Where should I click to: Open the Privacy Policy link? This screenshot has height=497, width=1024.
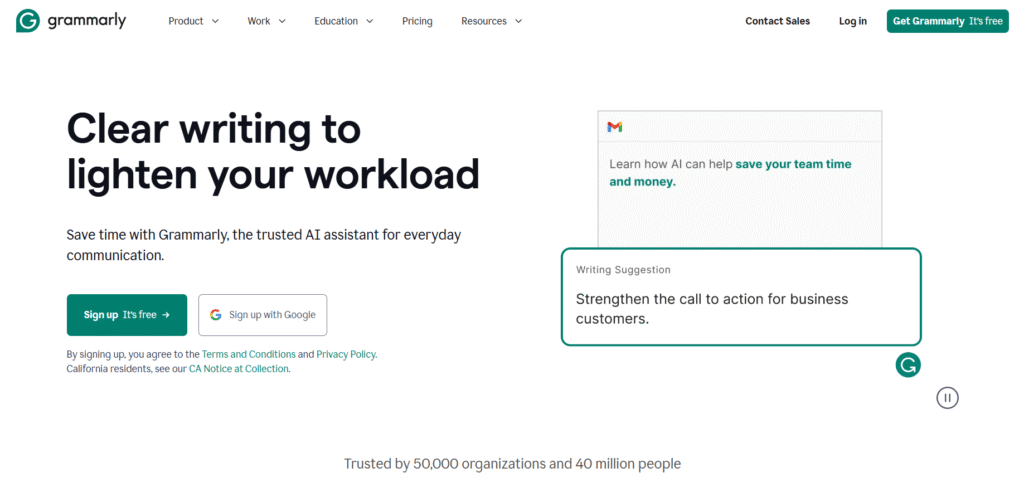[x=346, y=354]
